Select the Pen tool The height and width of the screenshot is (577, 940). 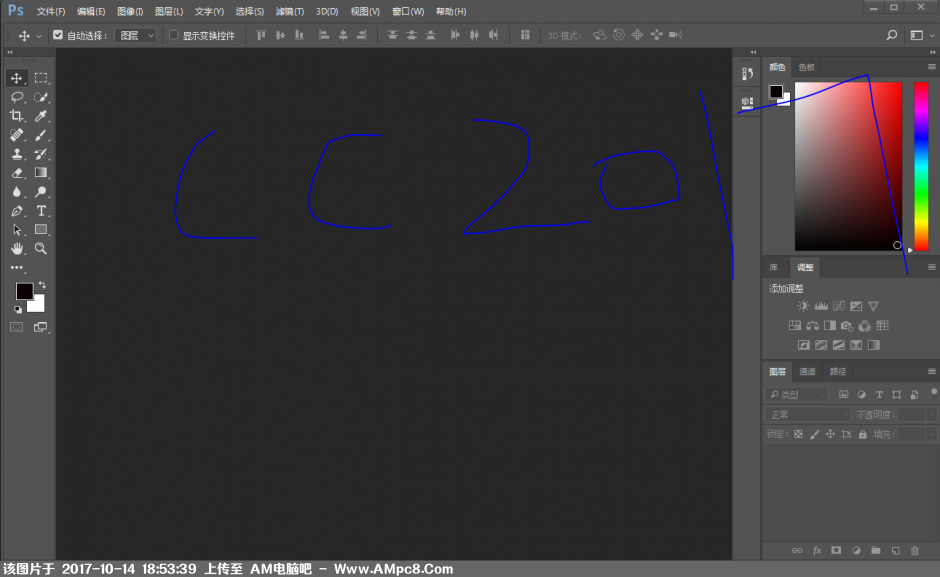(16, 211)
